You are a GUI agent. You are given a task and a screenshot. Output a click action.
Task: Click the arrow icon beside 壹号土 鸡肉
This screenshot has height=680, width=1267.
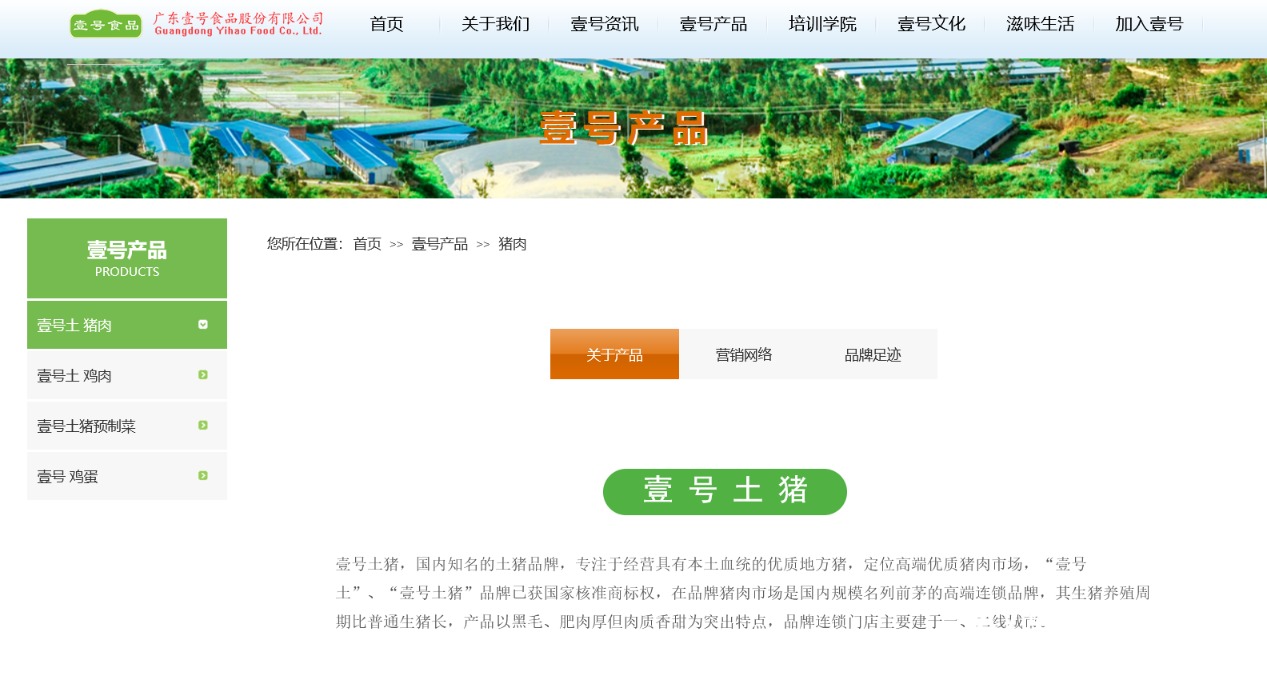(203, 374)
